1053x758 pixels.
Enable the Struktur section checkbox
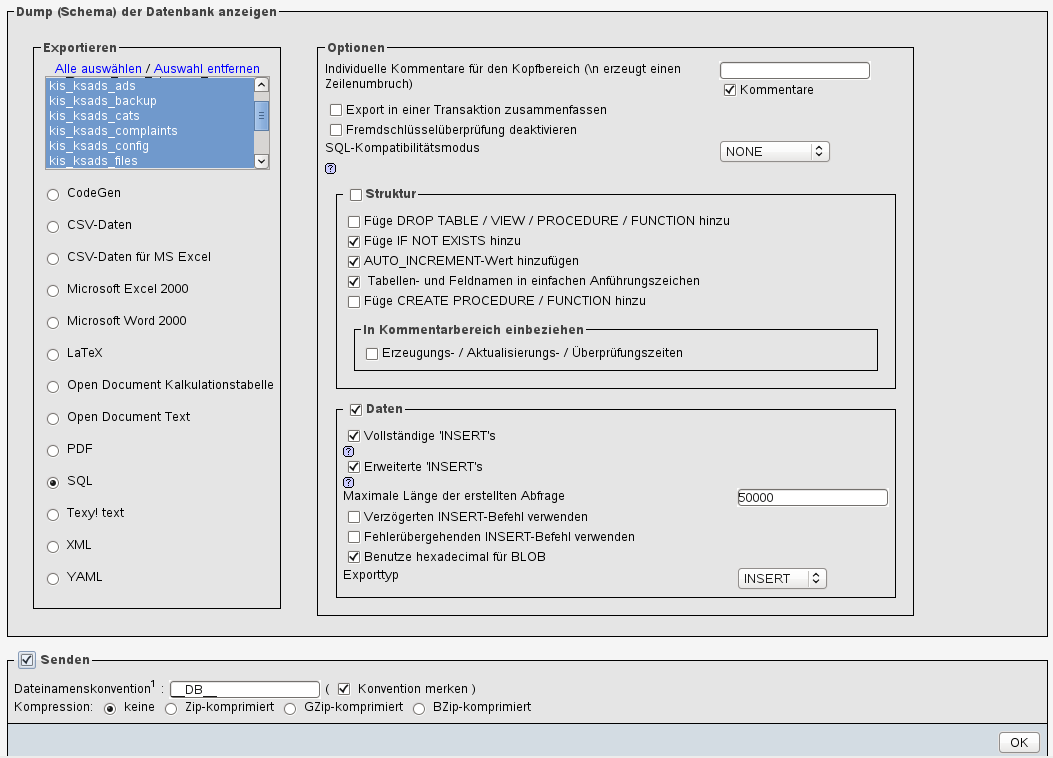click(356, 195)
